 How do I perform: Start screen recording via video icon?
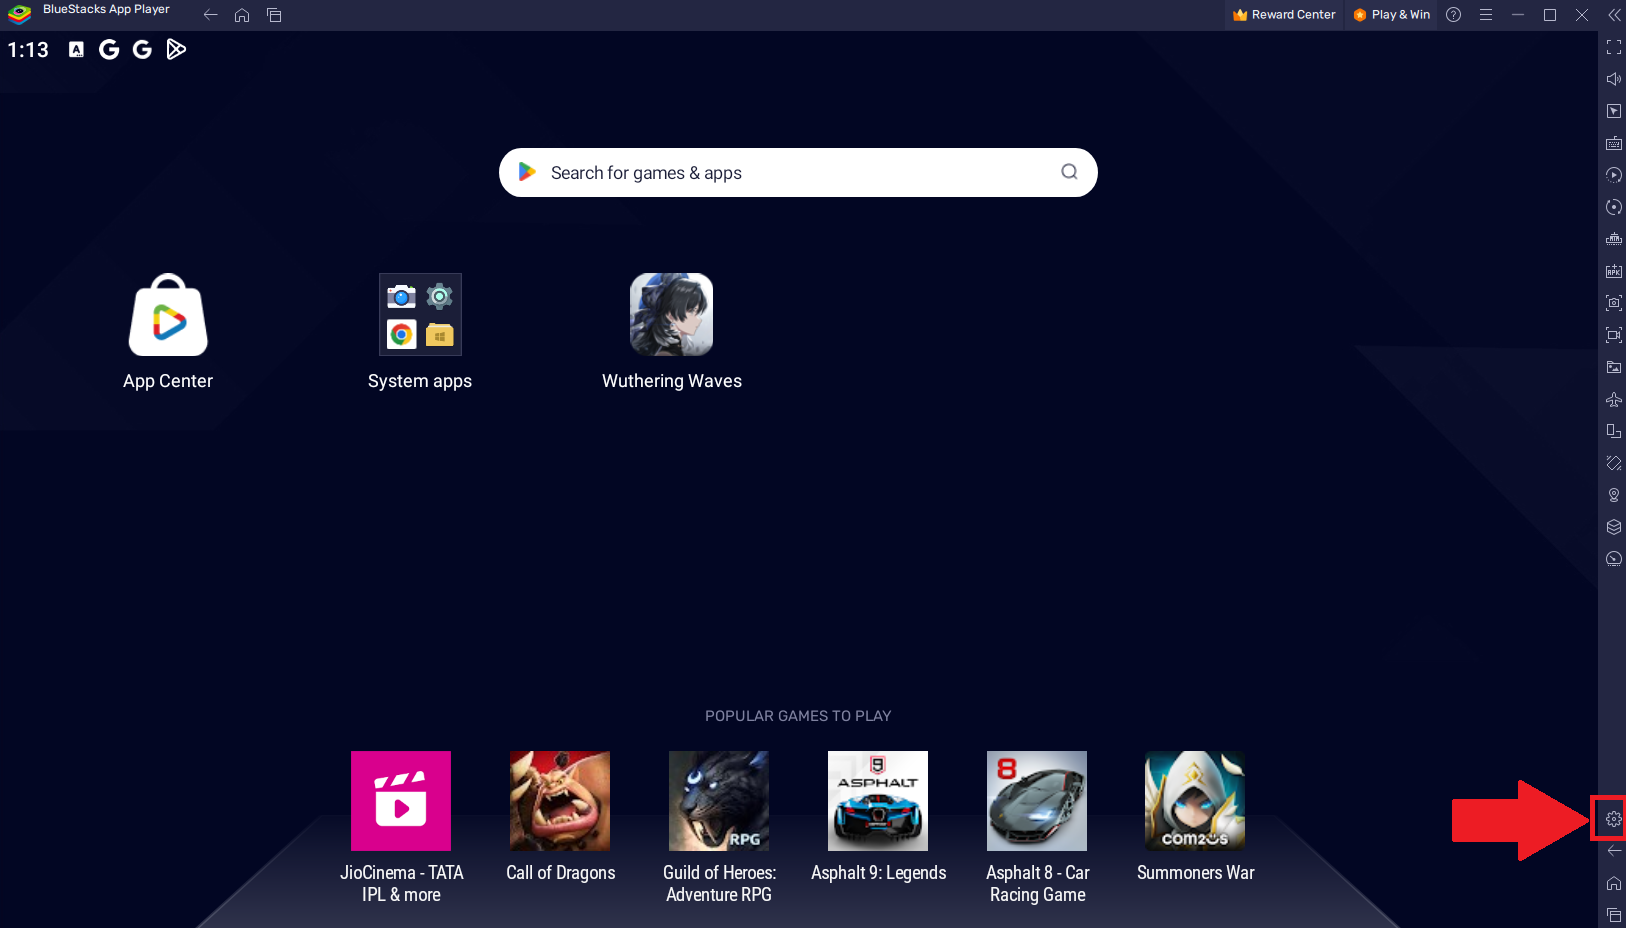click(1614, 335)
